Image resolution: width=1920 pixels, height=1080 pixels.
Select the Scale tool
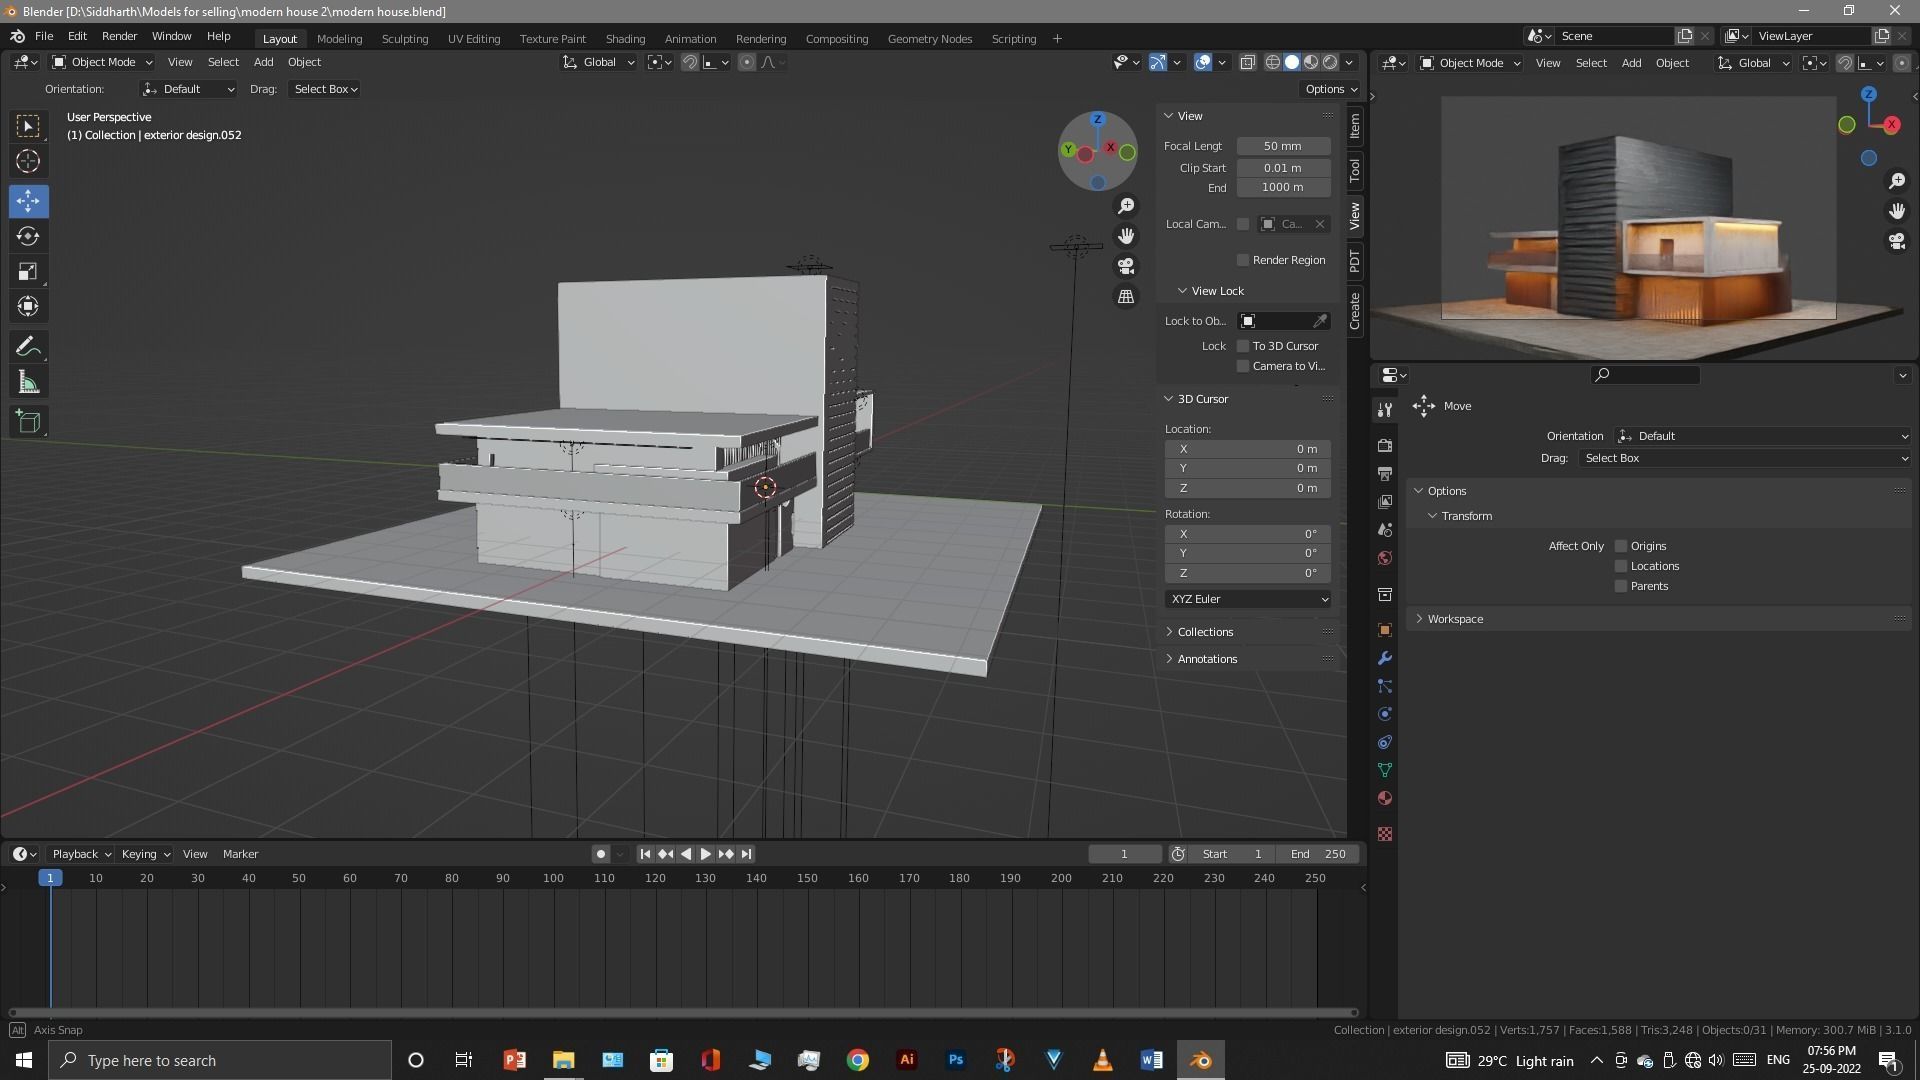point(28,272)
